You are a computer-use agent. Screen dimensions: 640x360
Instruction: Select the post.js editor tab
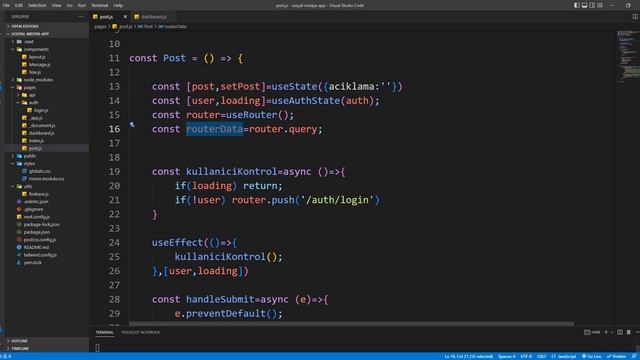click(107, 17)
